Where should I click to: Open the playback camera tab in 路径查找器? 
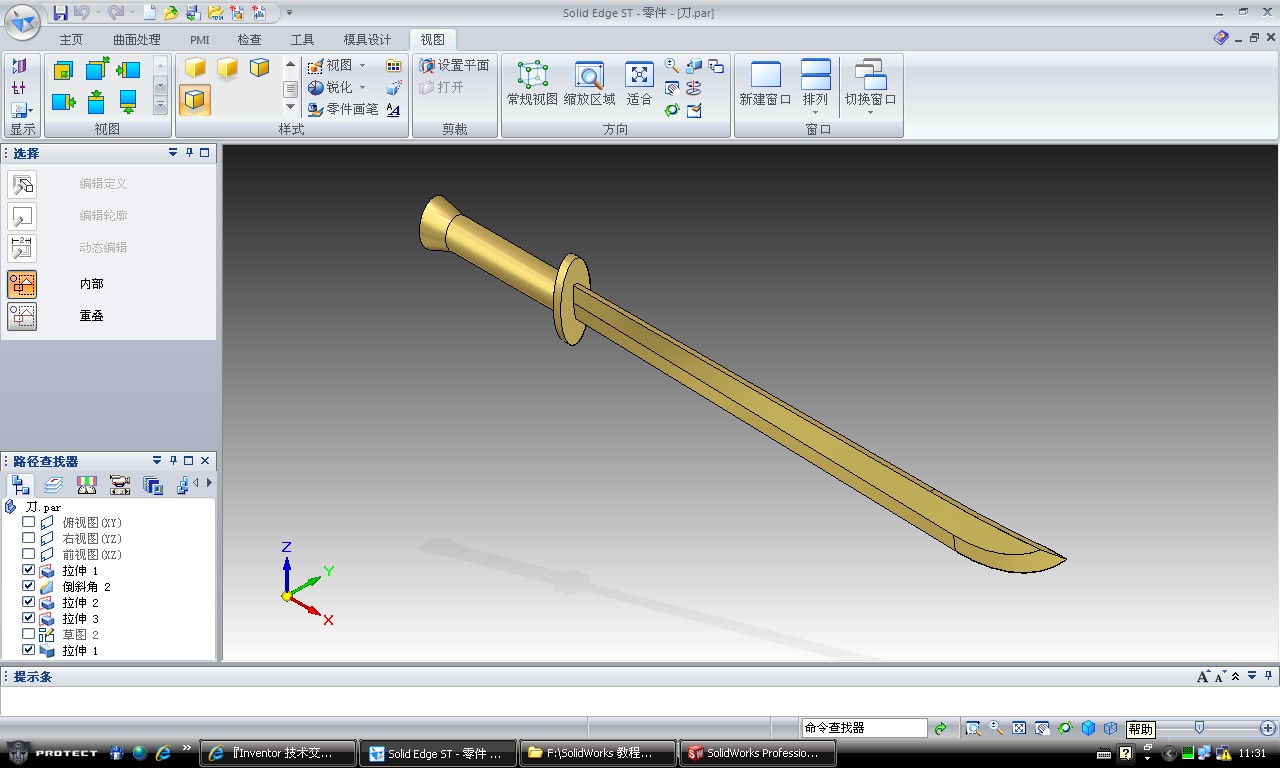(x=120, y=485)
